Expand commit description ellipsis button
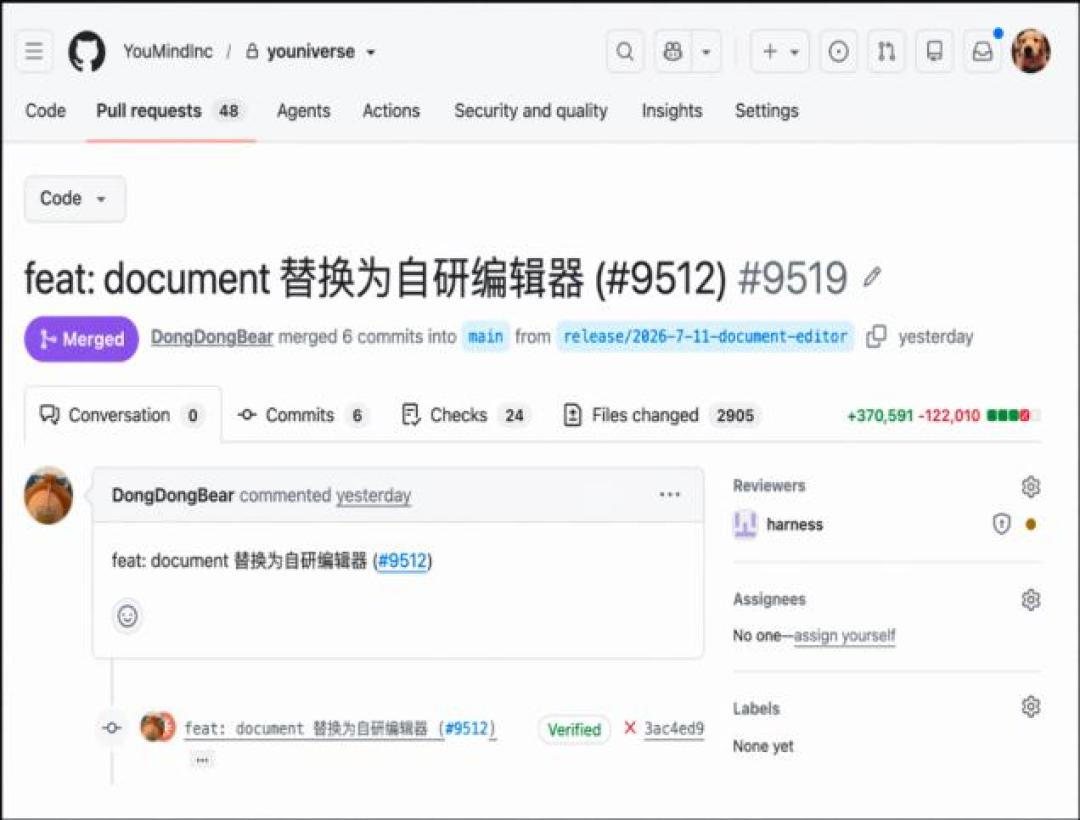The width and height of the screenshot is (1080, 820). point(202,761)
